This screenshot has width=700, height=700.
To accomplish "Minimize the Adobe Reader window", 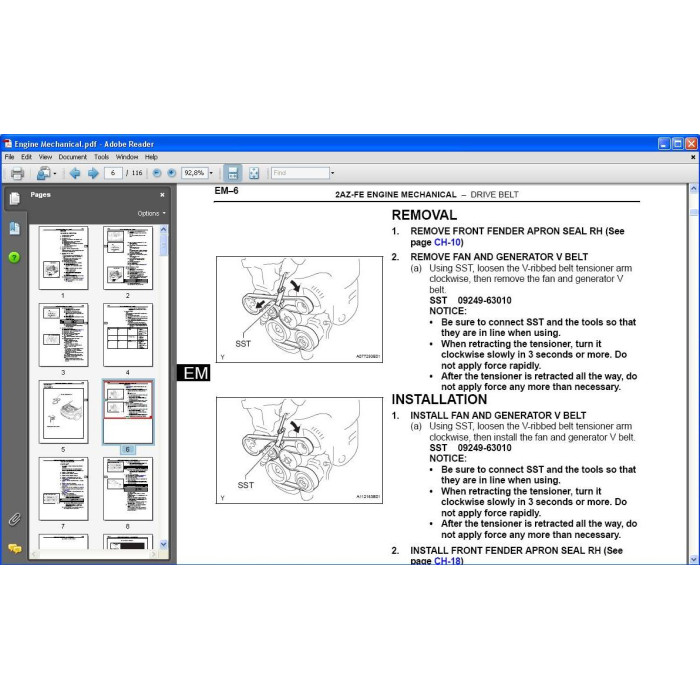I will pyautogui.click(x=664, y=144).
